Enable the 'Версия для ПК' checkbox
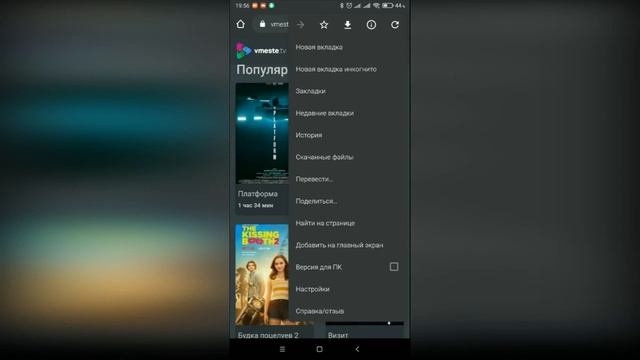The width and height of the screenshot is (640, 360). coord(394,267)
